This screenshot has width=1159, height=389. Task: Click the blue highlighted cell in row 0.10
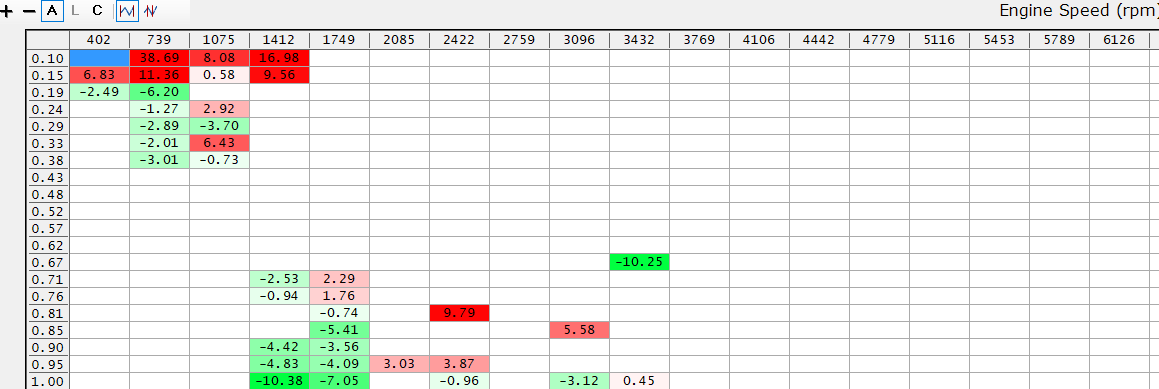99,58
